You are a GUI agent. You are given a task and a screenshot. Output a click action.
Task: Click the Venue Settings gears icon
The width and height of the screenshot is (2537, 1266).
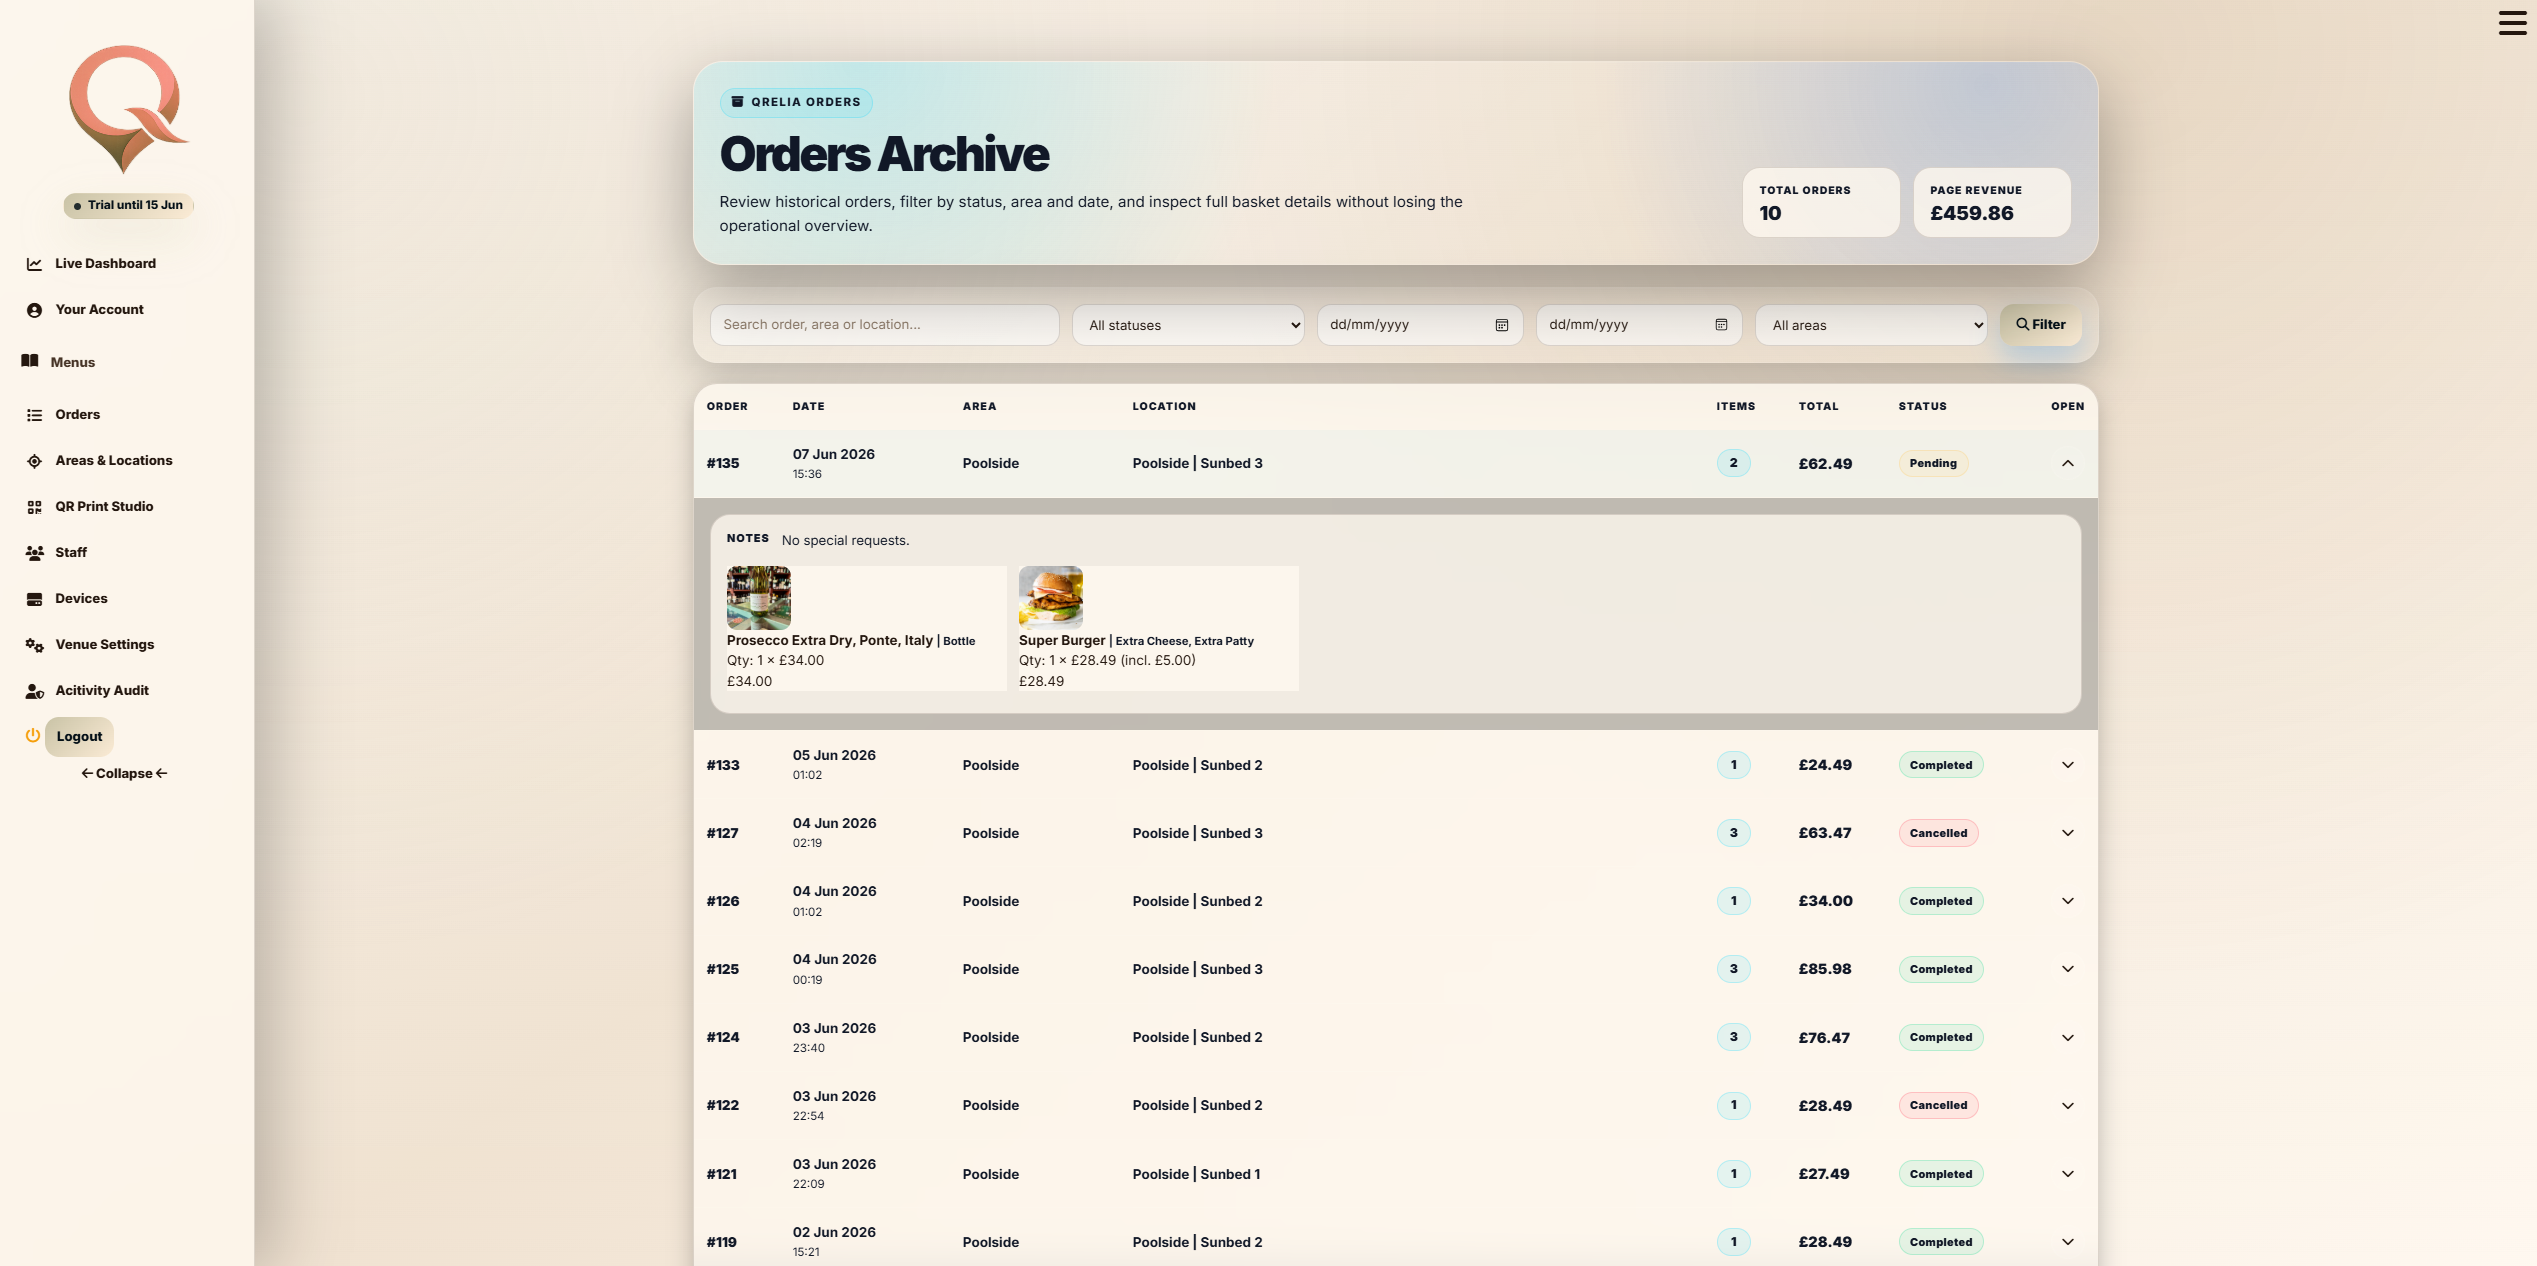pyautogui.click(x=34, y=645)
